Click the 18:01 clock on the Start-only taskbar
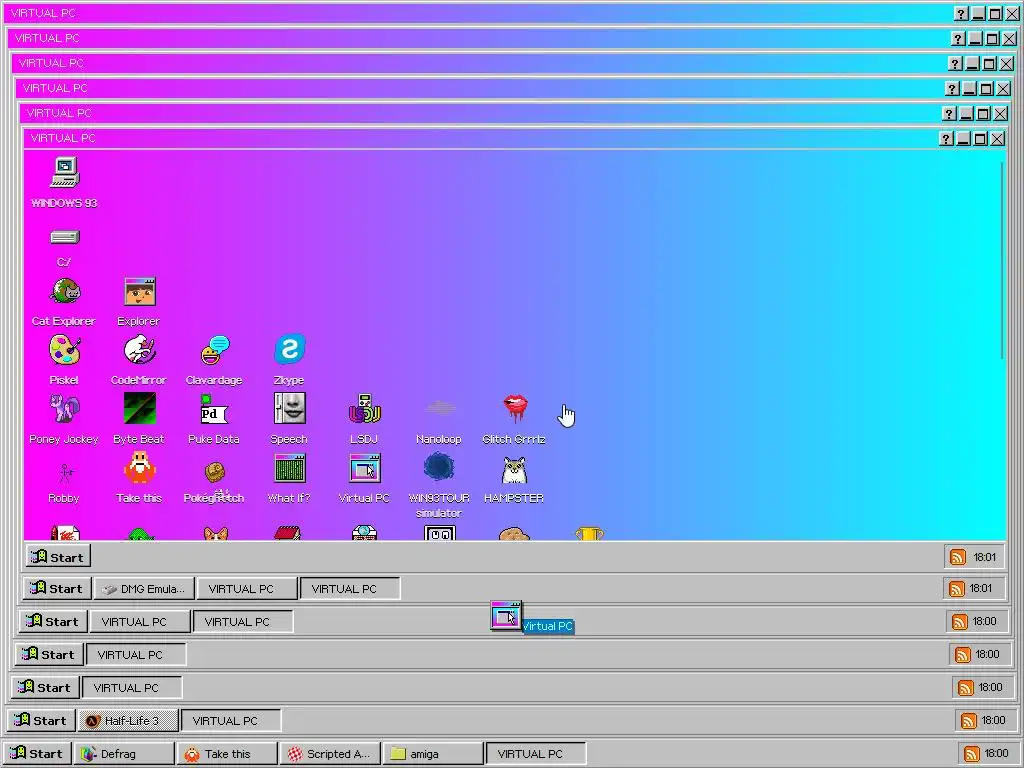The height and width of the screenshot is (768, 1024). coord(985,557)
